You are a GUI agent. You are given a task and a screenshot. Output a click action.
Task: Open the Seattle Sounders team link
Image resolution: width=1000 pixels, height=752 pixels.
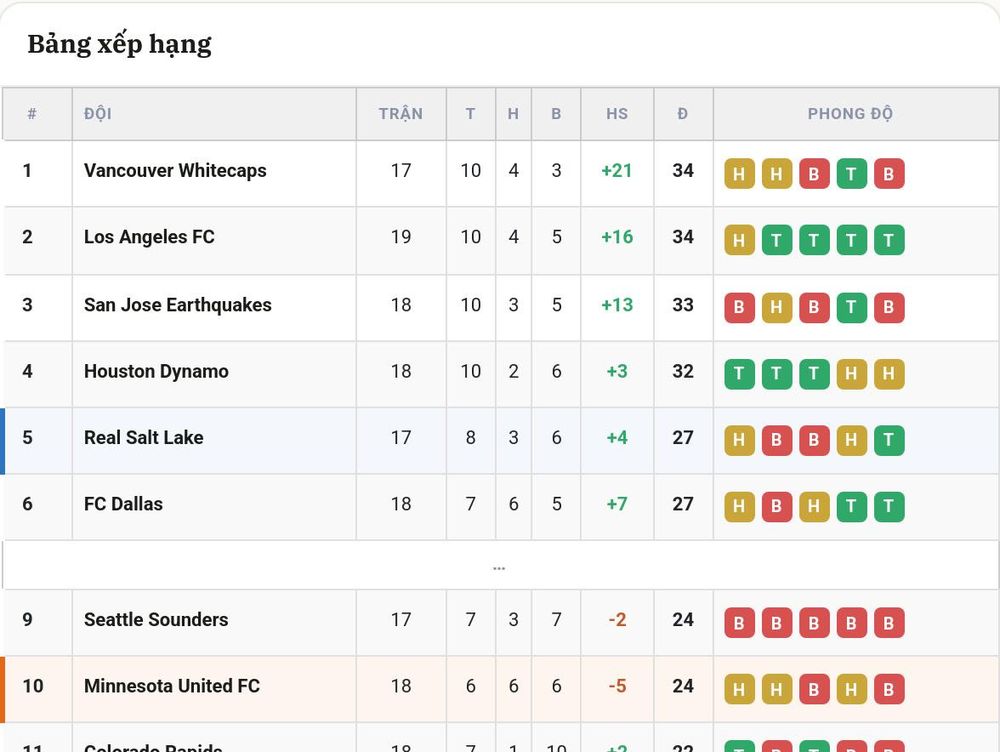tap(156, 620)
